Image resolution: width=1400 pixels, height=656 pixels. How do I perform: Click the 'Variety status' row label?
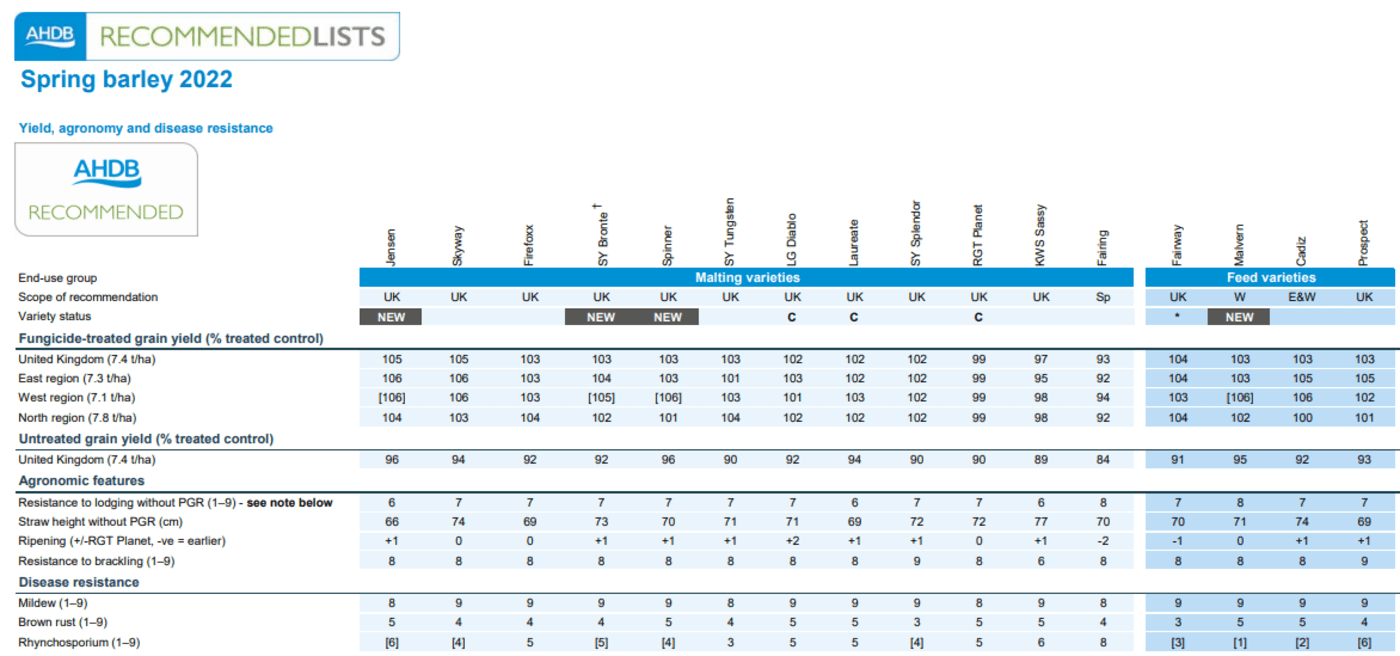[x=54, y=317]
